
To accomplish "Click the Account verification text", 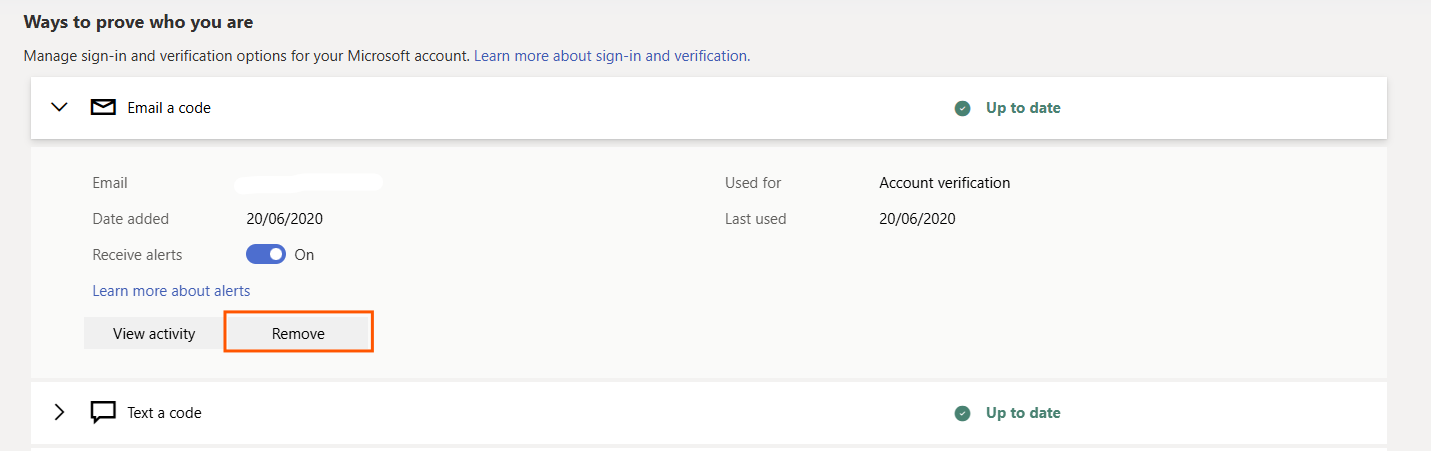I will tap(945, 183).
